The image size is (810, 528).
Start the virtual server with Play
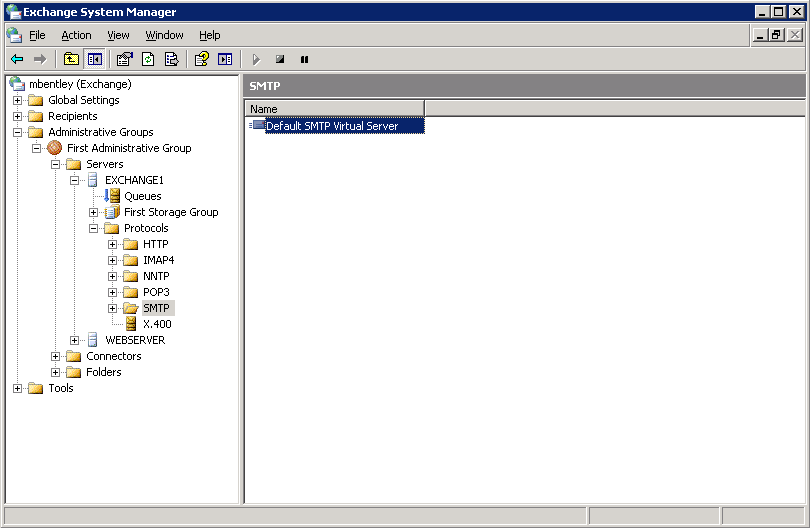(x=256, y=59)
